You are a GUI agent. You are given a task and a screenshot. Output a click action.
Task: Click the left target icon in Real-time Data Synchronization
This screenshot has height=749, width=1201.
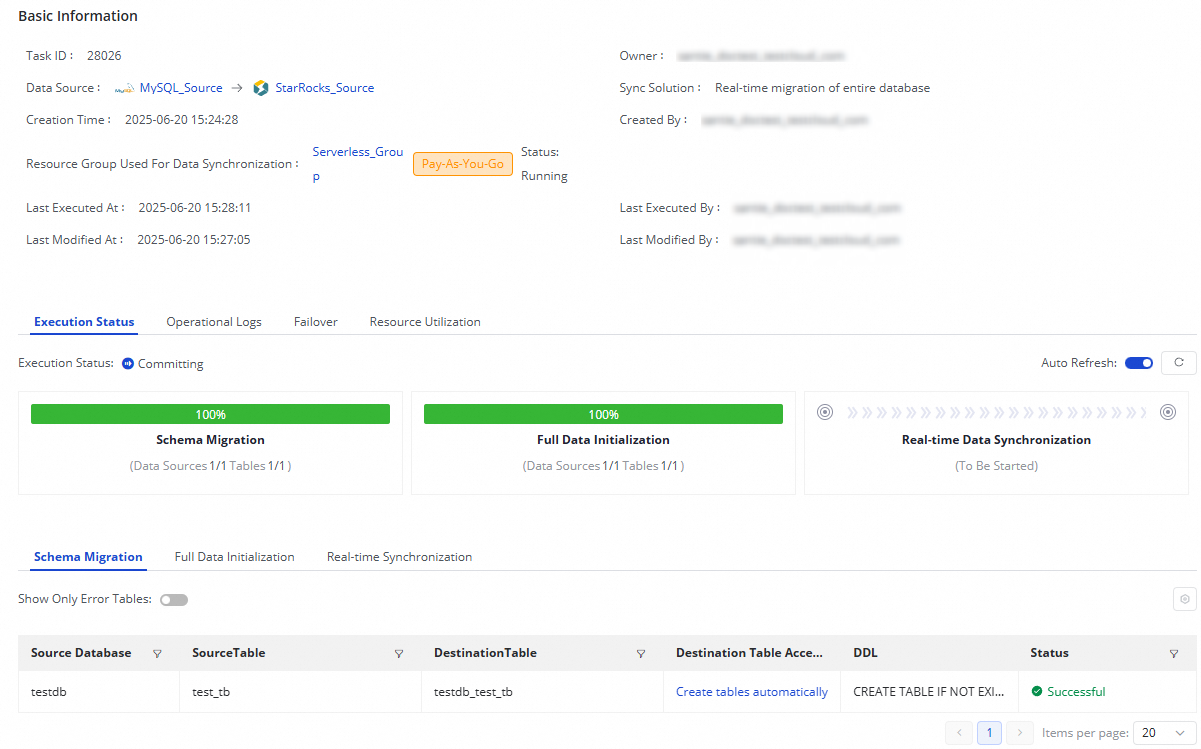click(825, 412)
